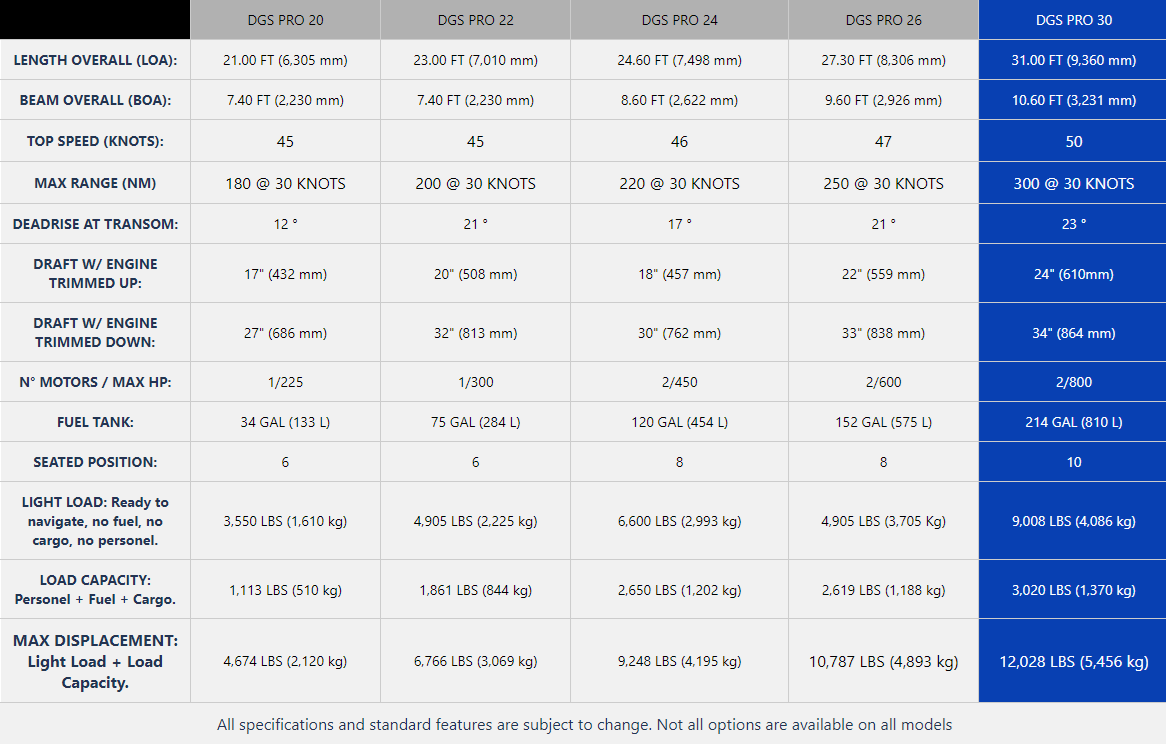Viewport: 1166px width, 744px height.
Task: Click the Max Displacement row label
Action: point(95,661)
